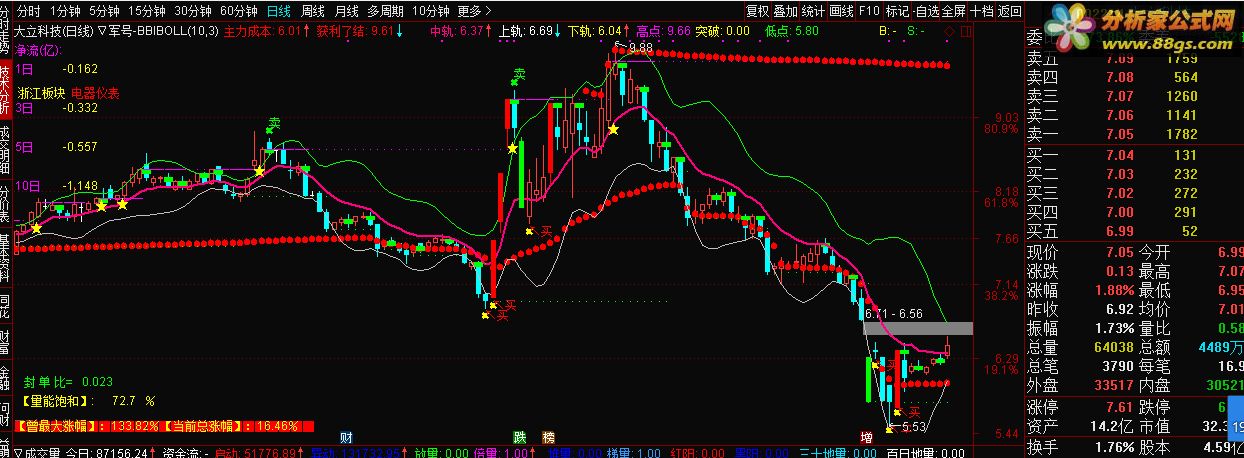Toggle the 十档 ten-level quotes
Image resolution: width=1244 pixels, height=458 pixels.
pos(981,11)
